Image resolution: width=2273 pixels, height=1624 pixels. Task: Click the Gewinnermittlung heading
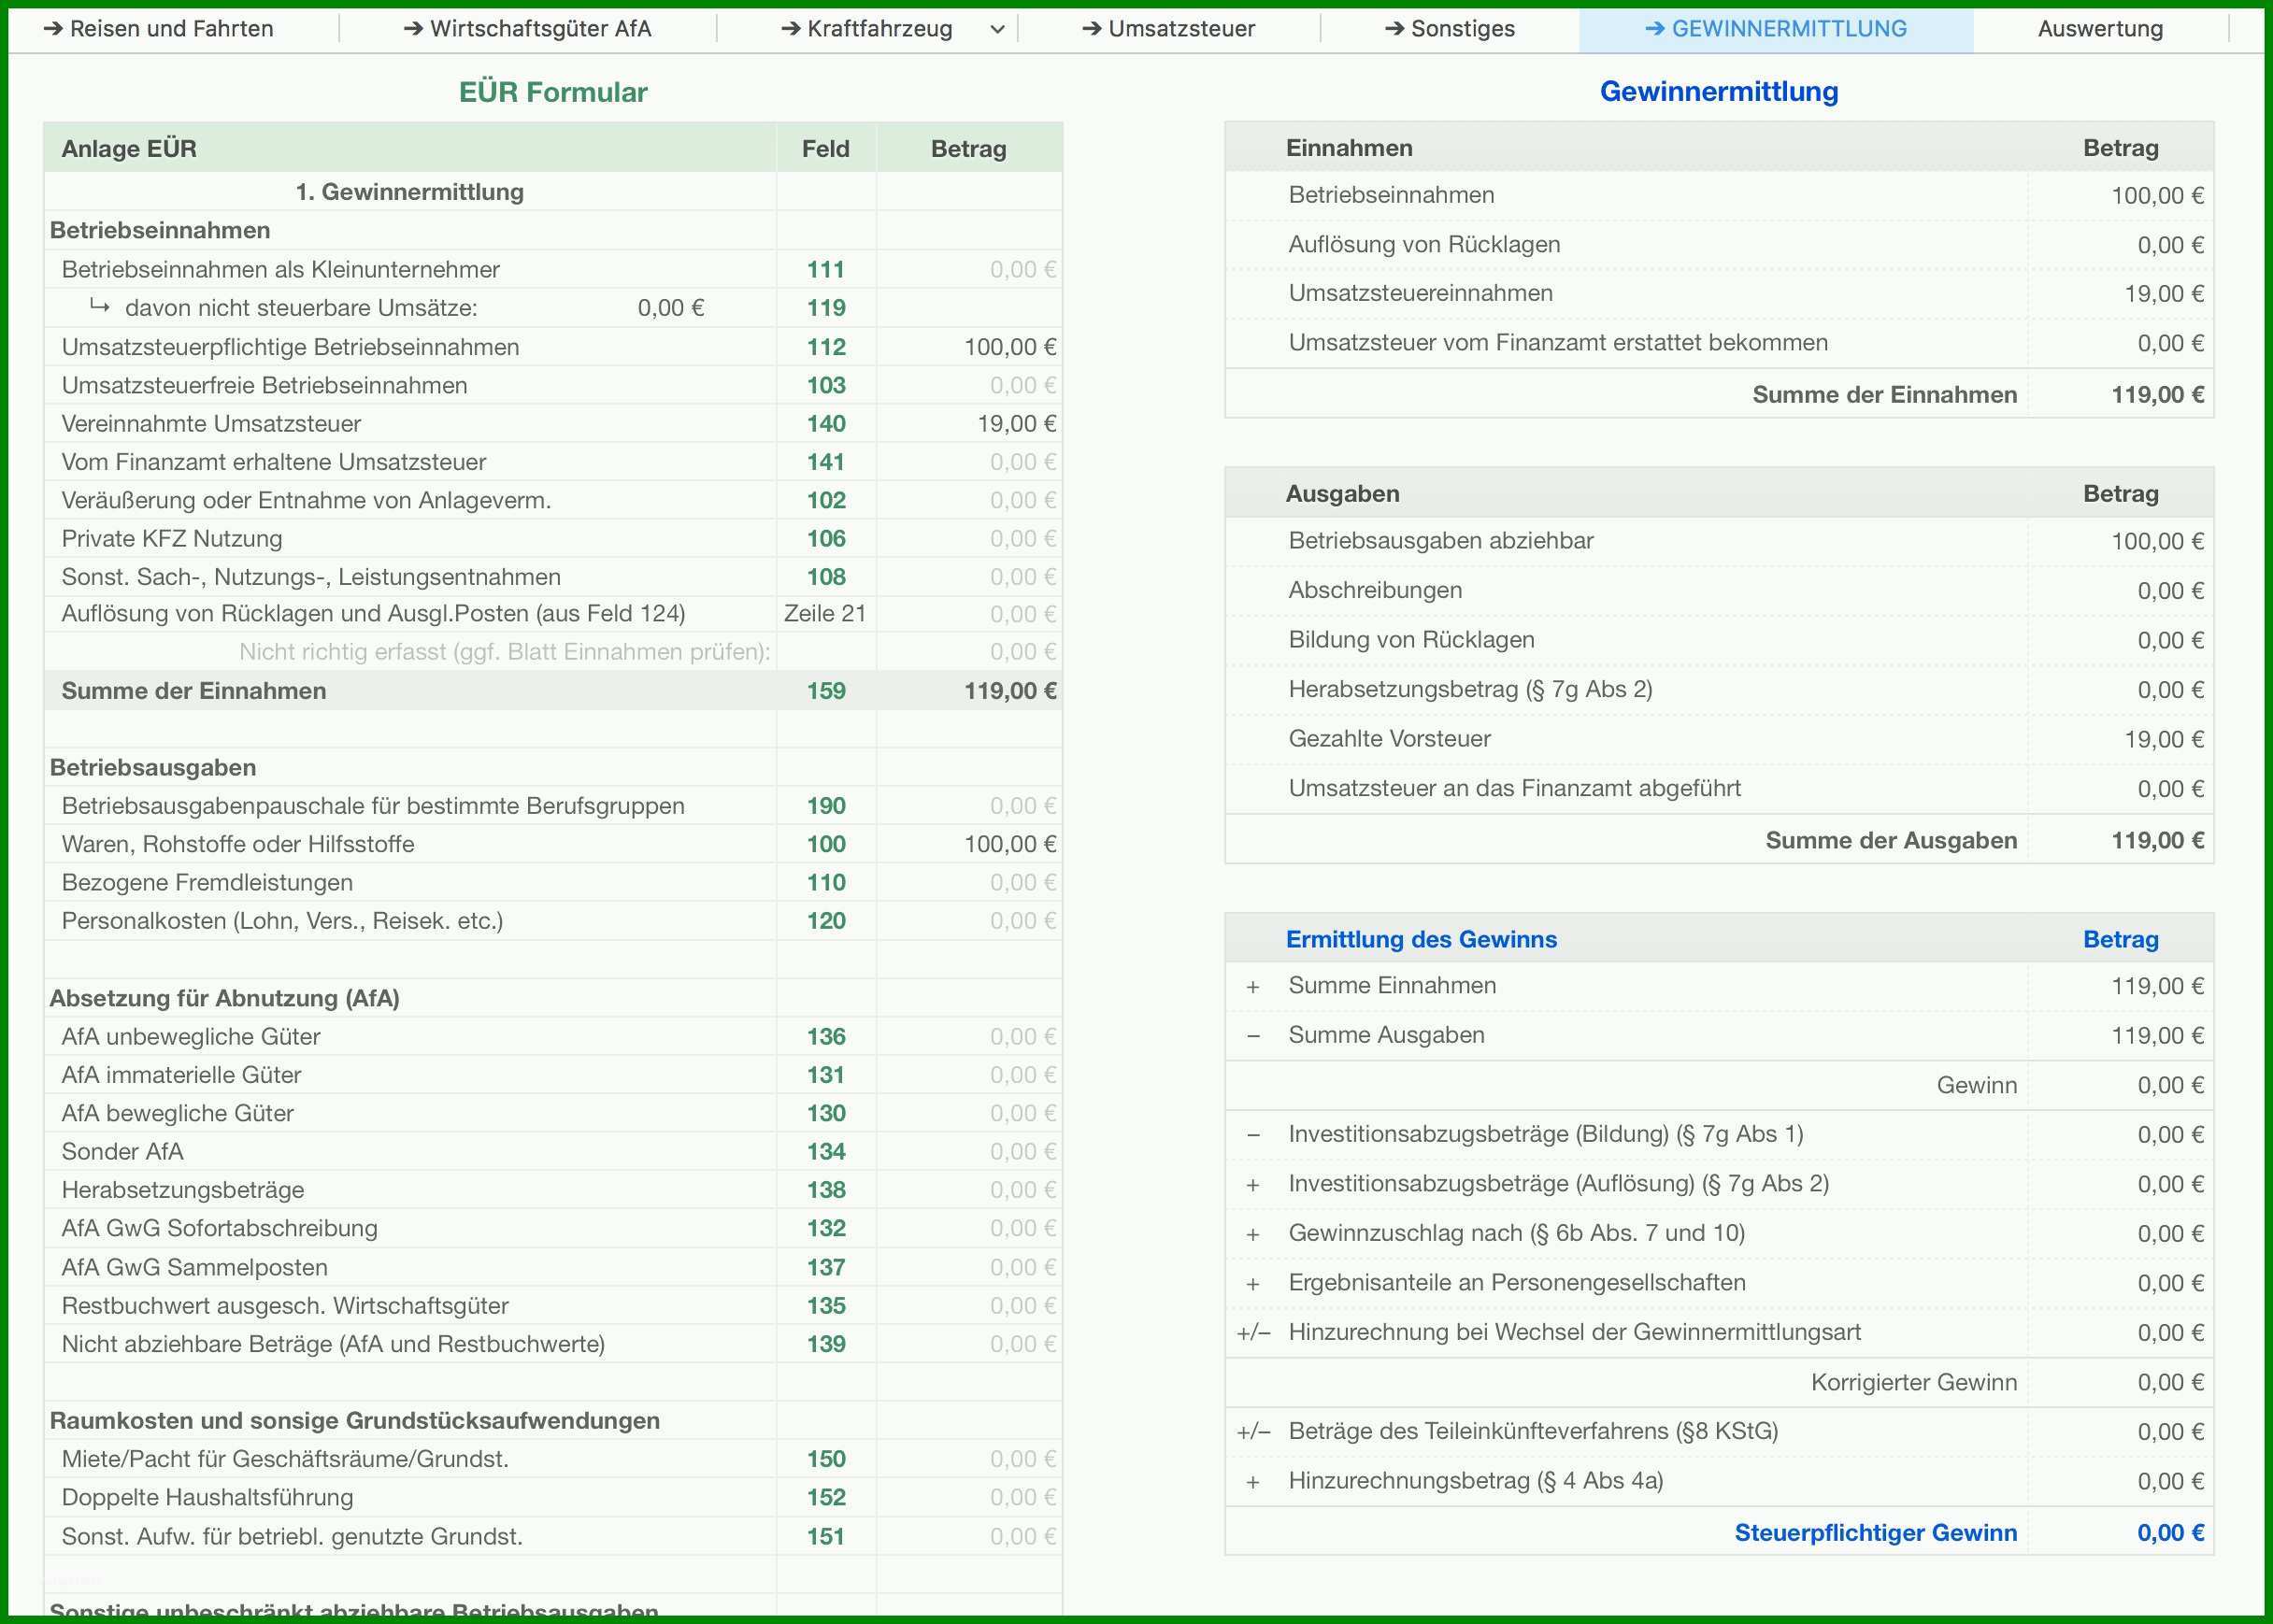(1719, 91)
